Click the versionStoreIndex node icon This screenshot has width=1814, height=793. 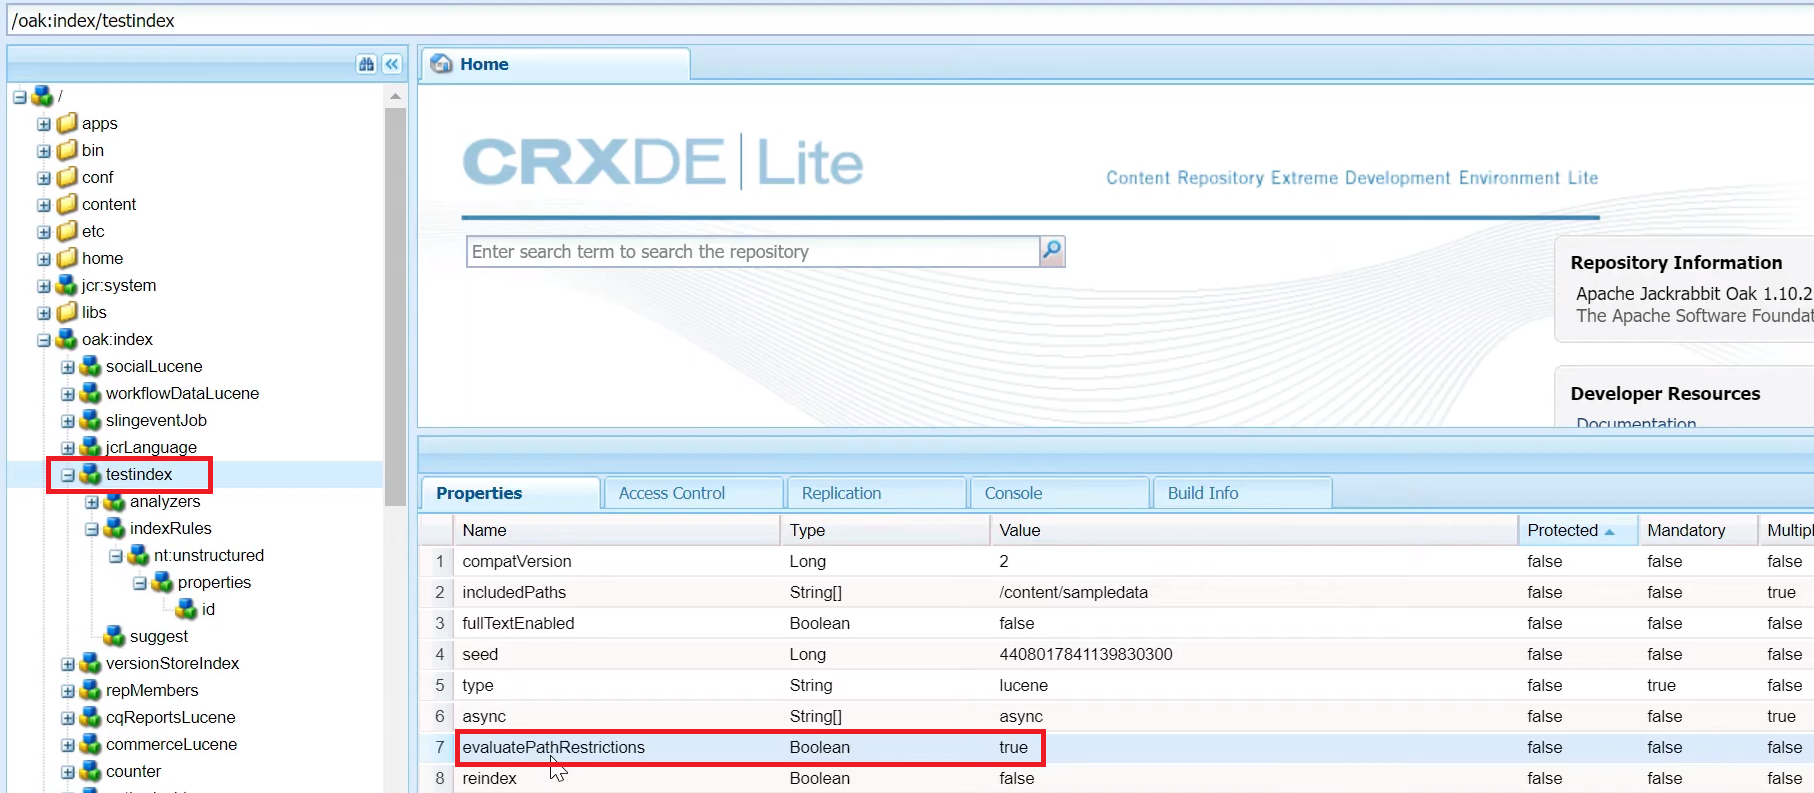(x=91, y=663)
